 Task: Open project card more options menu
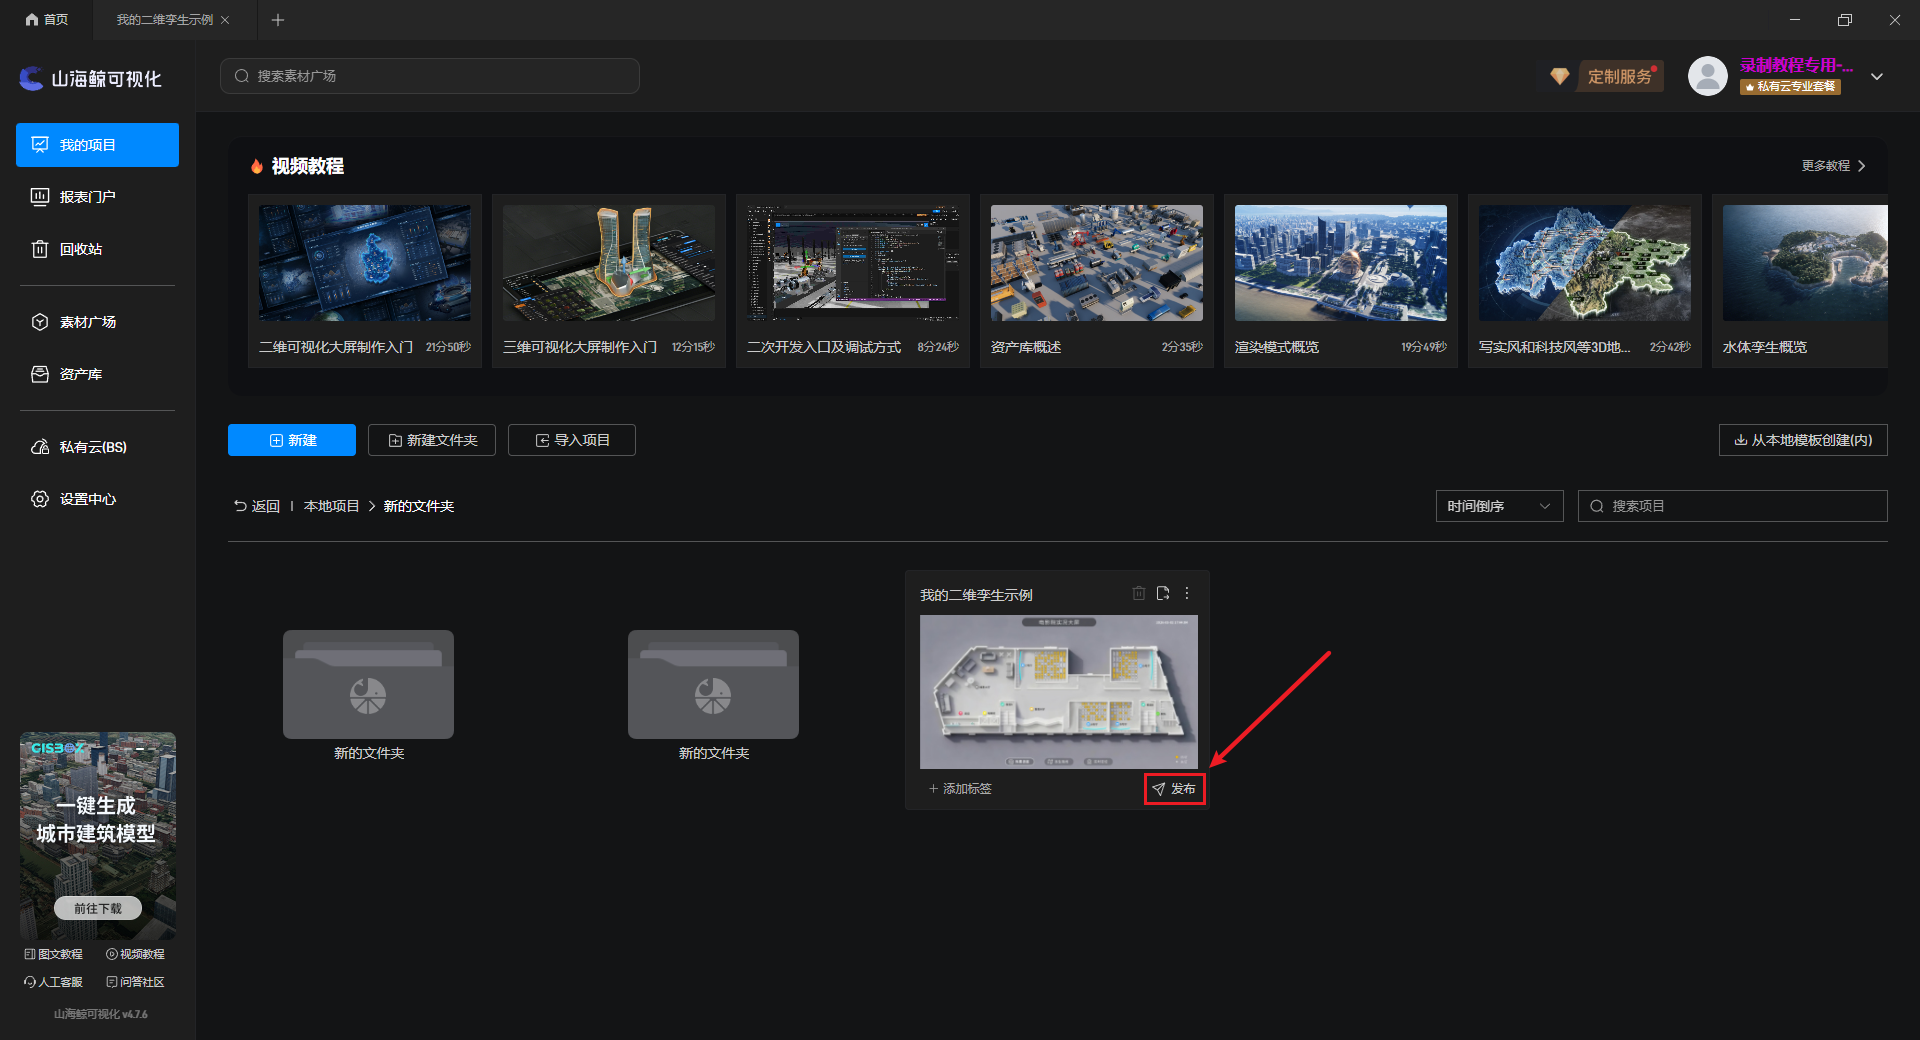[1187, 593]
